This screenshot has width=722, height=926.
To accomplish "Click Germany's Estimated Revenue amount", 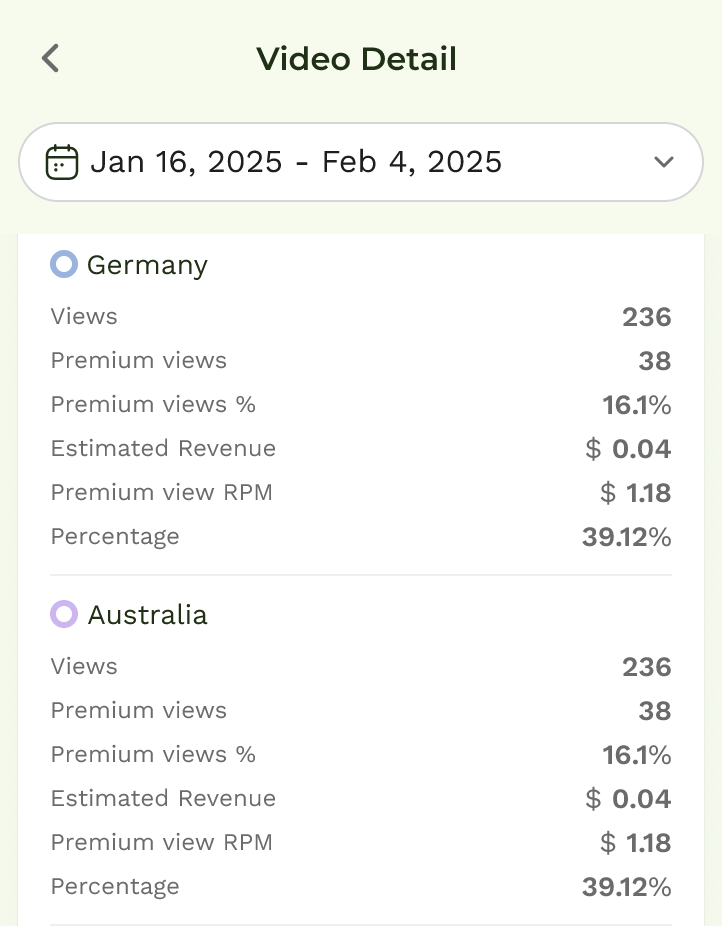I will click(x=628, y=449).
